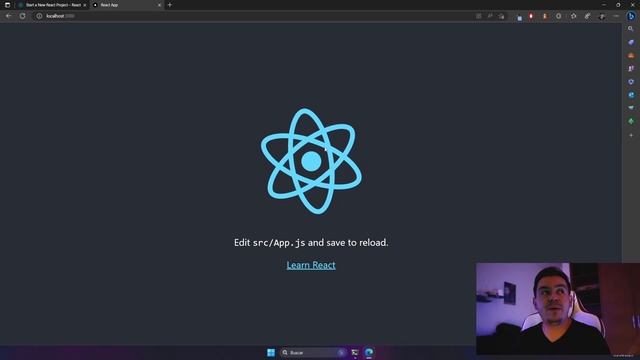
Task: Click the taskbar Buscar search box
Action: 313,352
